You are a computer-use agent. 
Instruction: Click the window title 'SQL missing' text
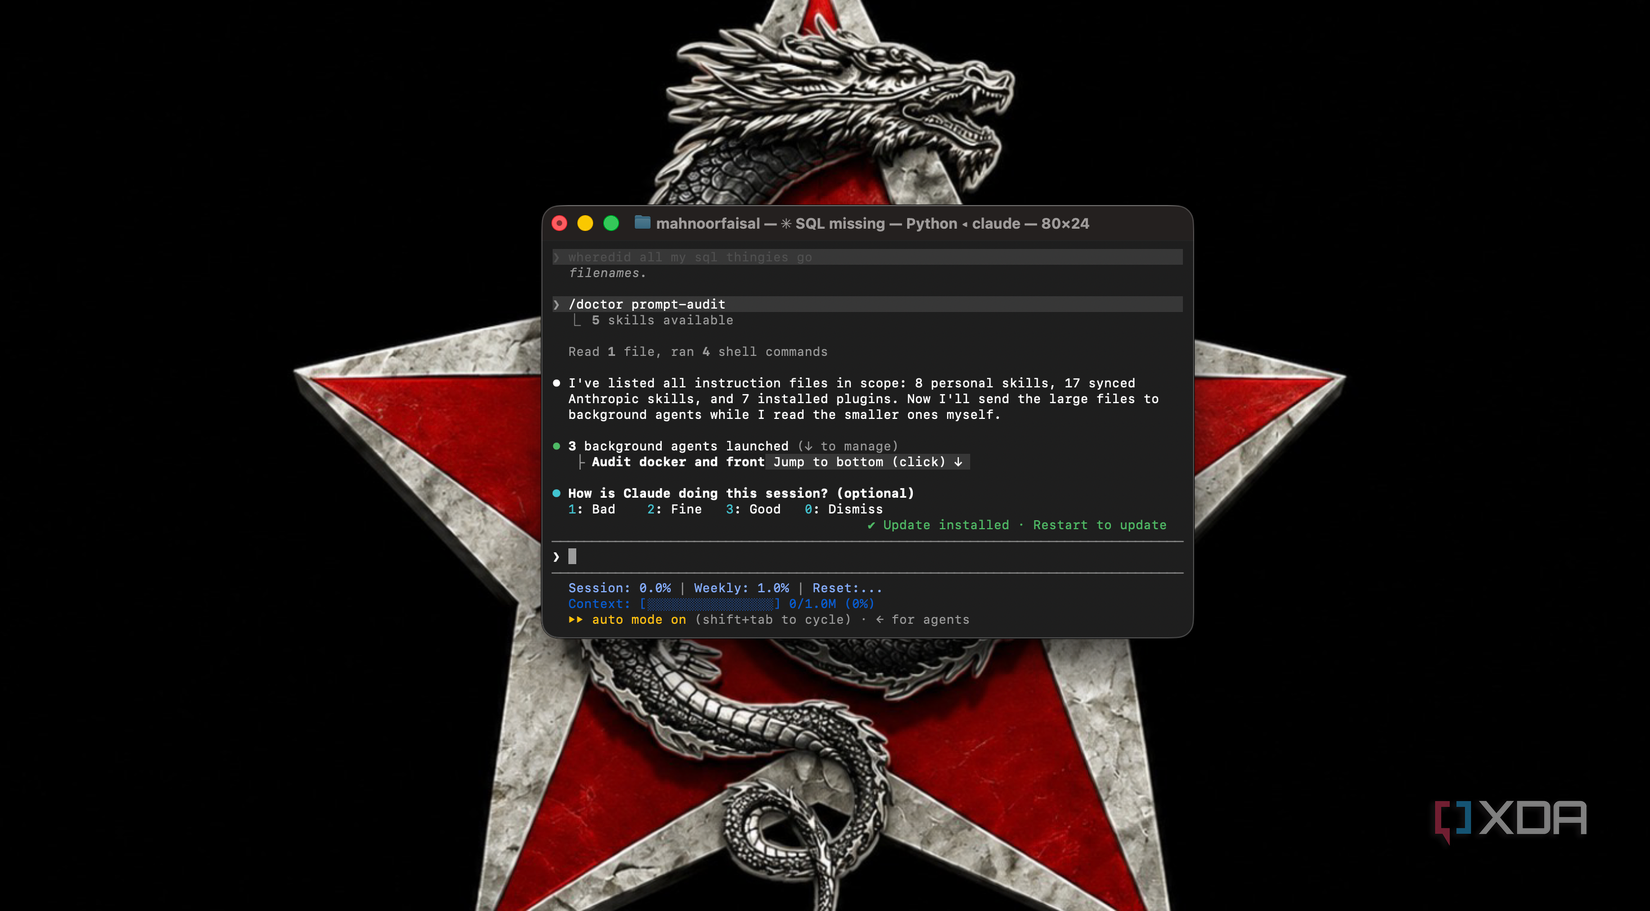(840, 223)
